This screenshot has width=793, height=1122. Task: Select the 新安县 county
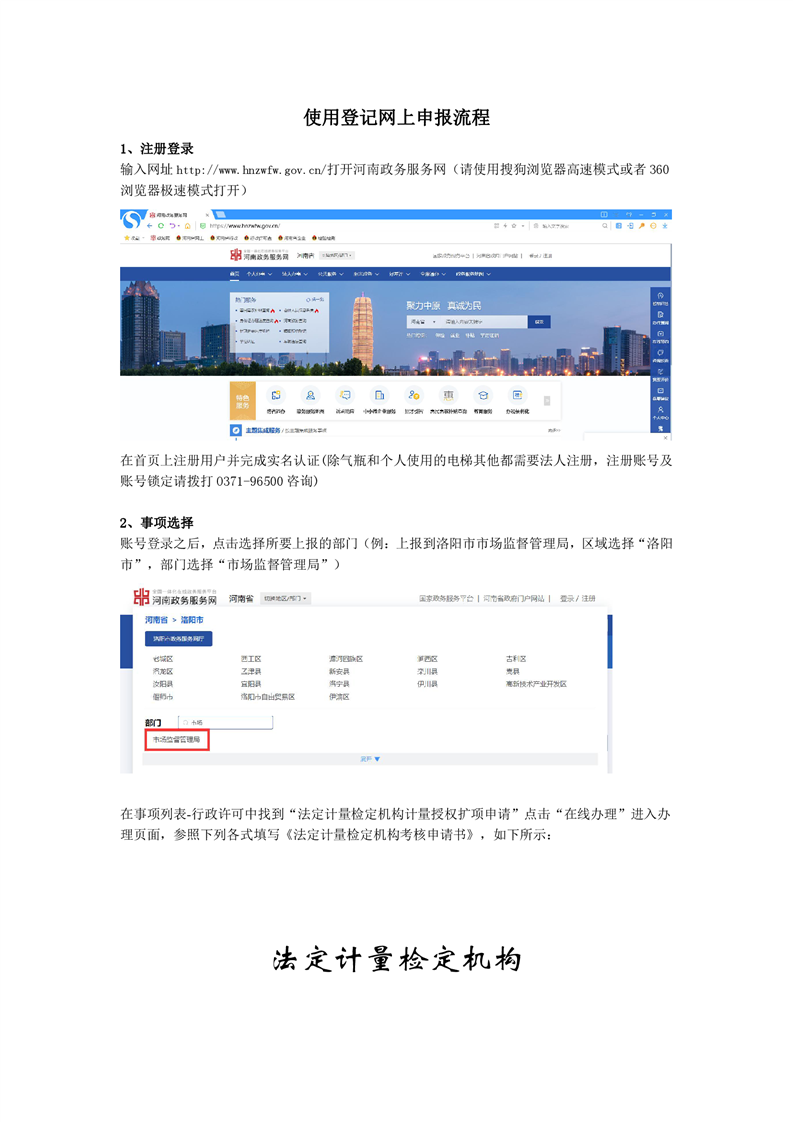pos(339,672)
